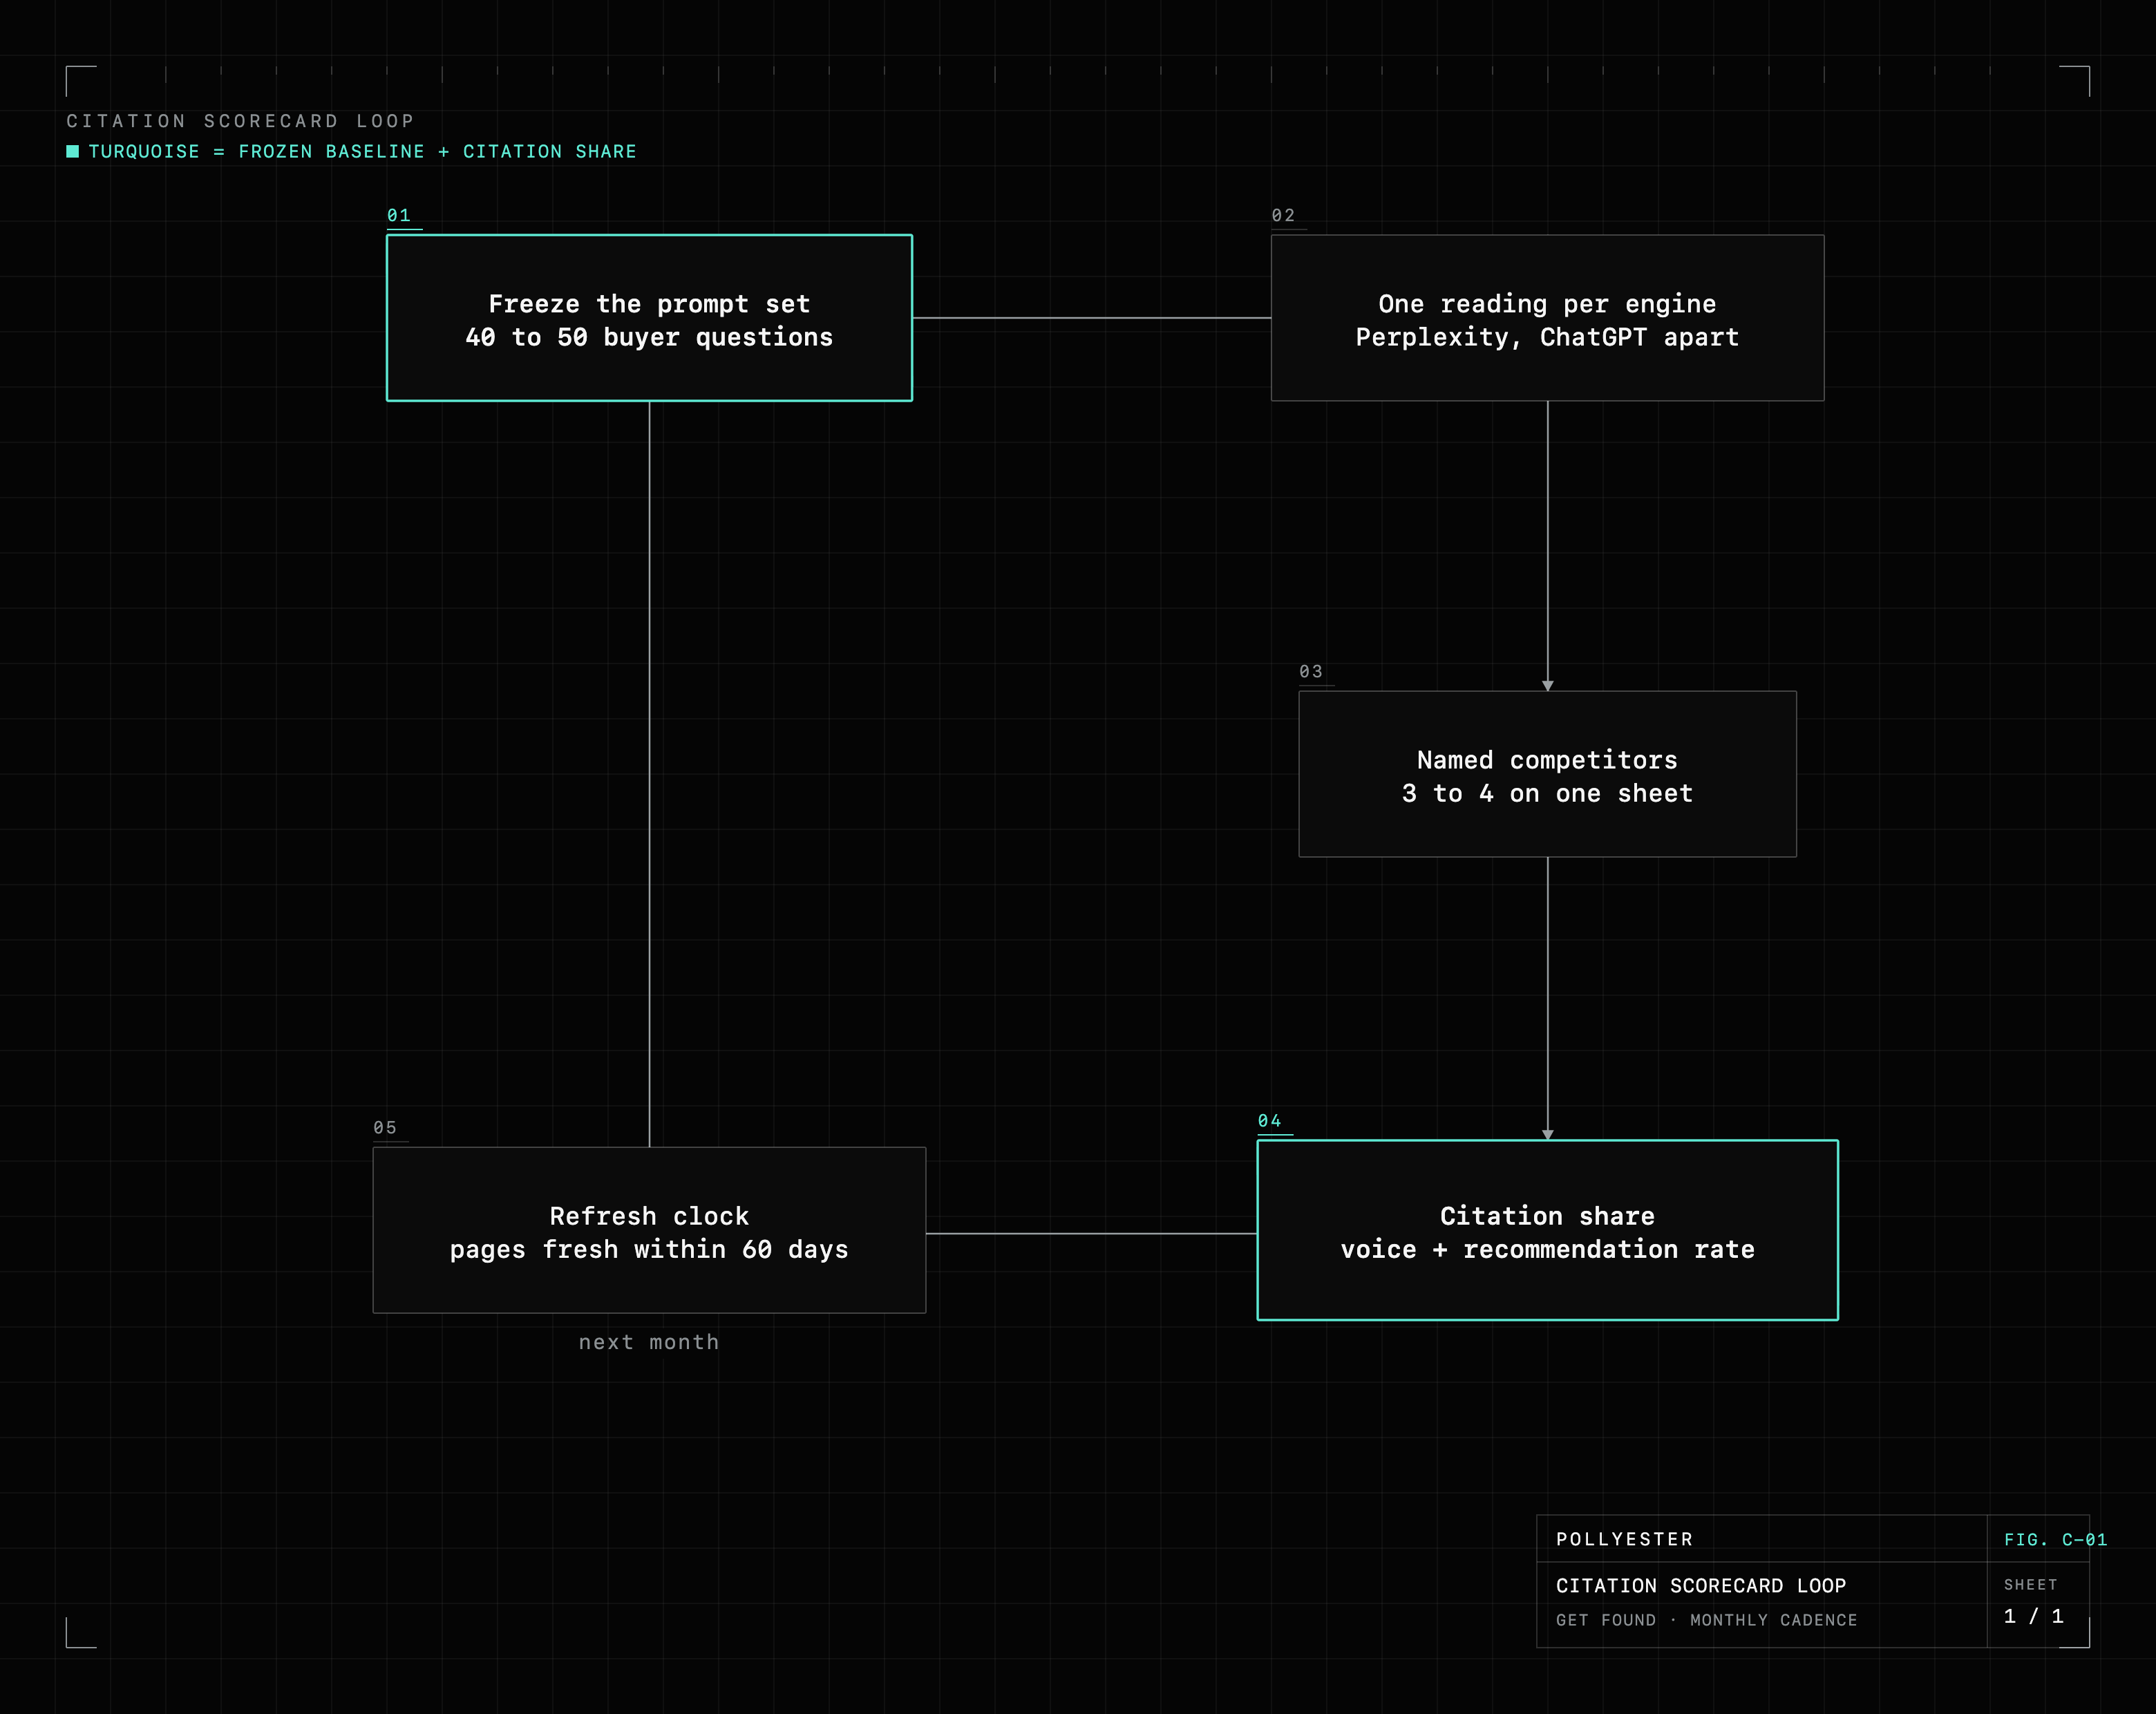2156x1714 pixels.
Task: Click the FIG. C-01 label
Action: [x=2055, y=1539]
